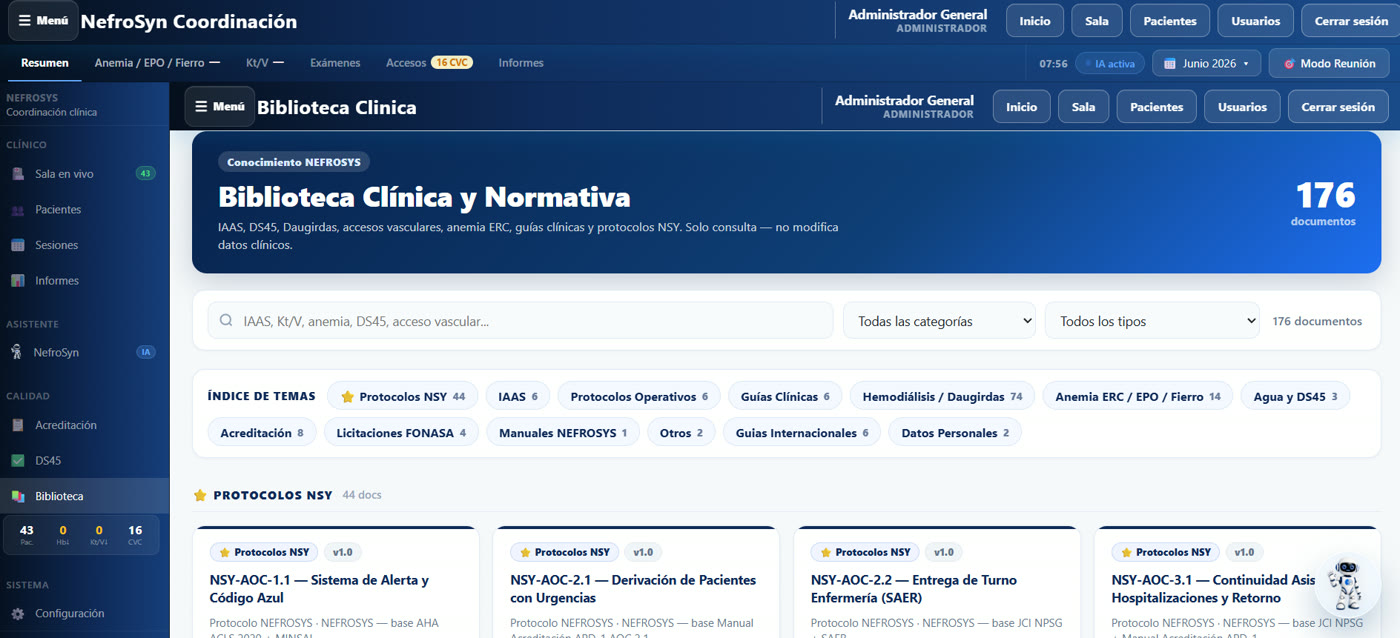
Task: Click Inicio in the NefroSyn Coordinación header
Action: point(1035,21)
